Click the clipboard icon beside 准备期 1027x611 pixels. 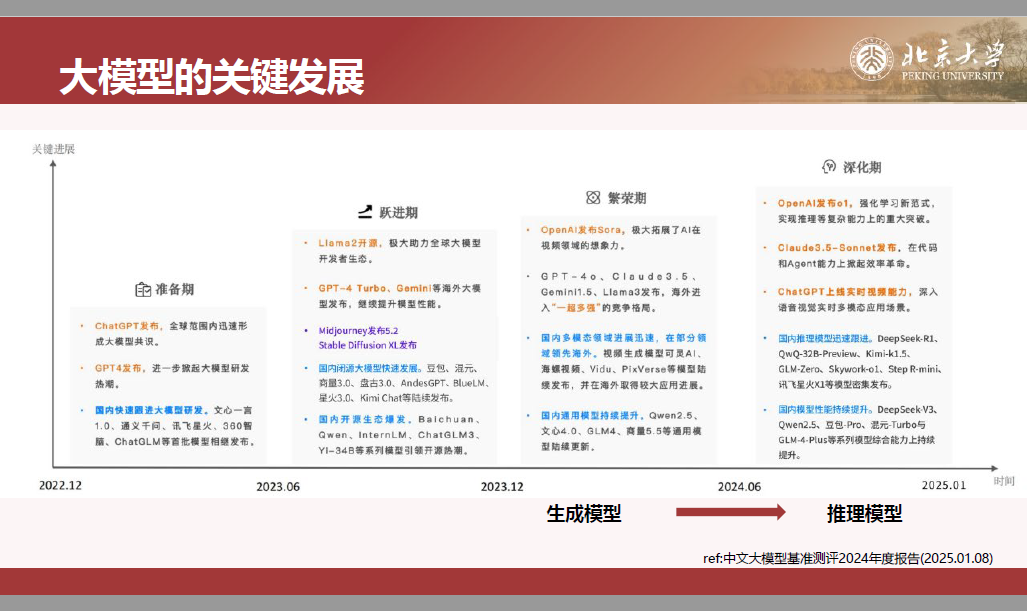click(143, 289)
